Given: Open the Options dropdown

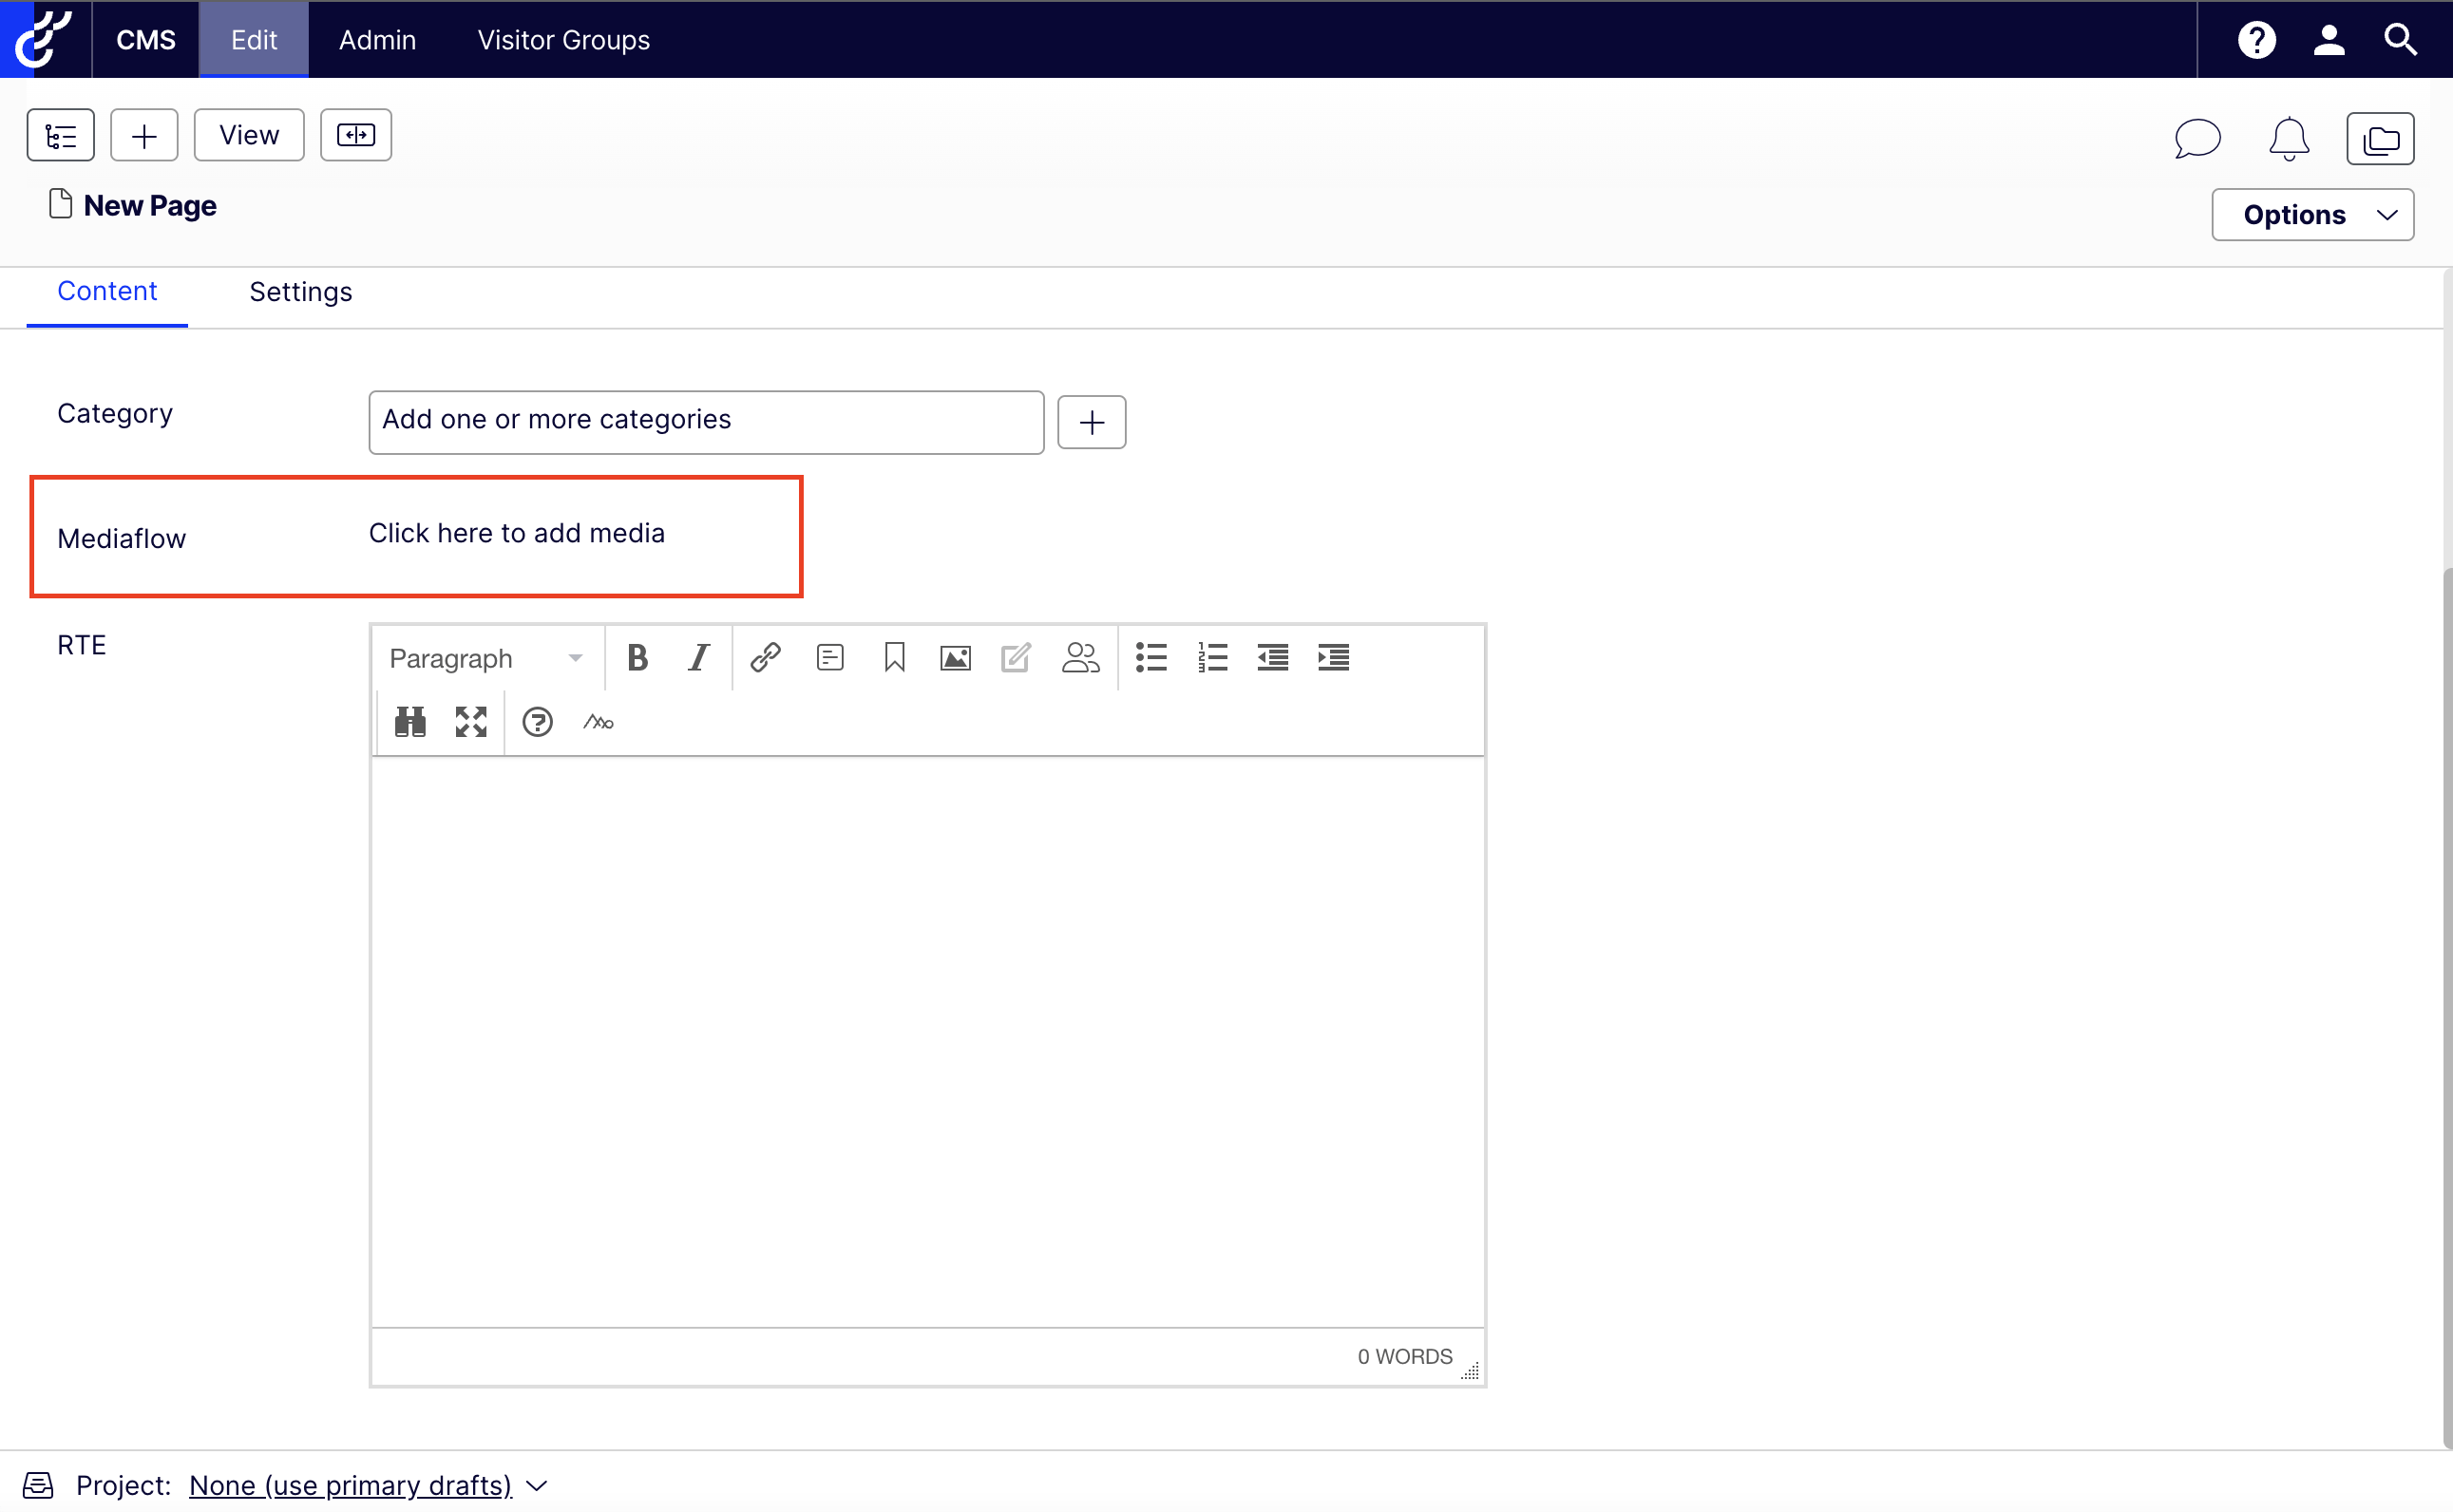Looking at the screenshot, I should coord(2312,214).
